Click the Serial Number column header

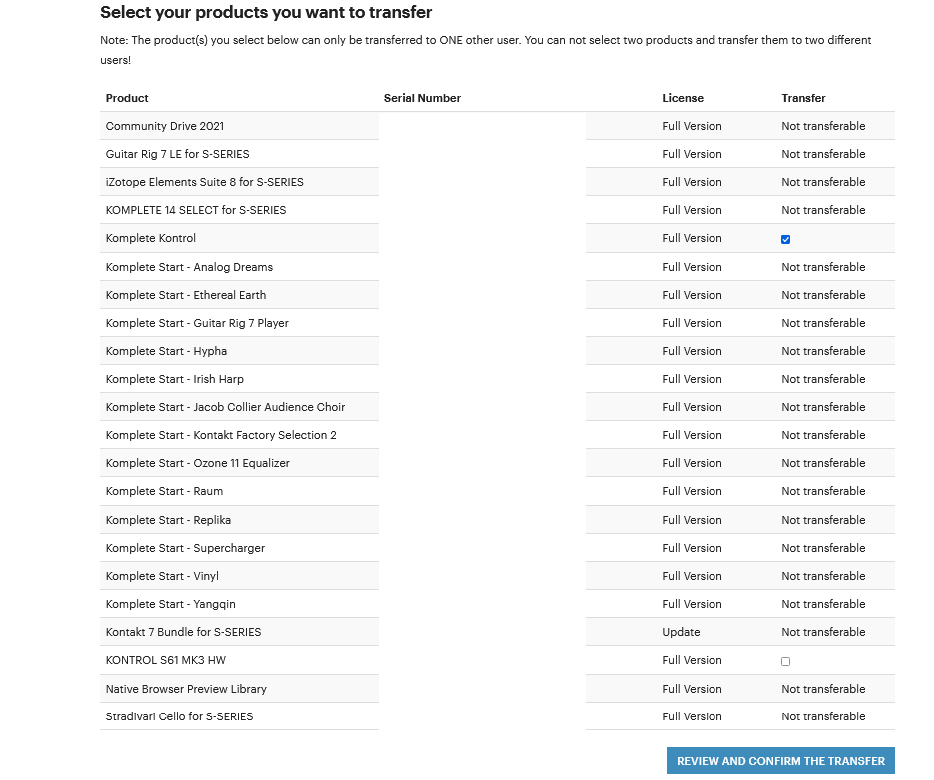pos(422,98)
